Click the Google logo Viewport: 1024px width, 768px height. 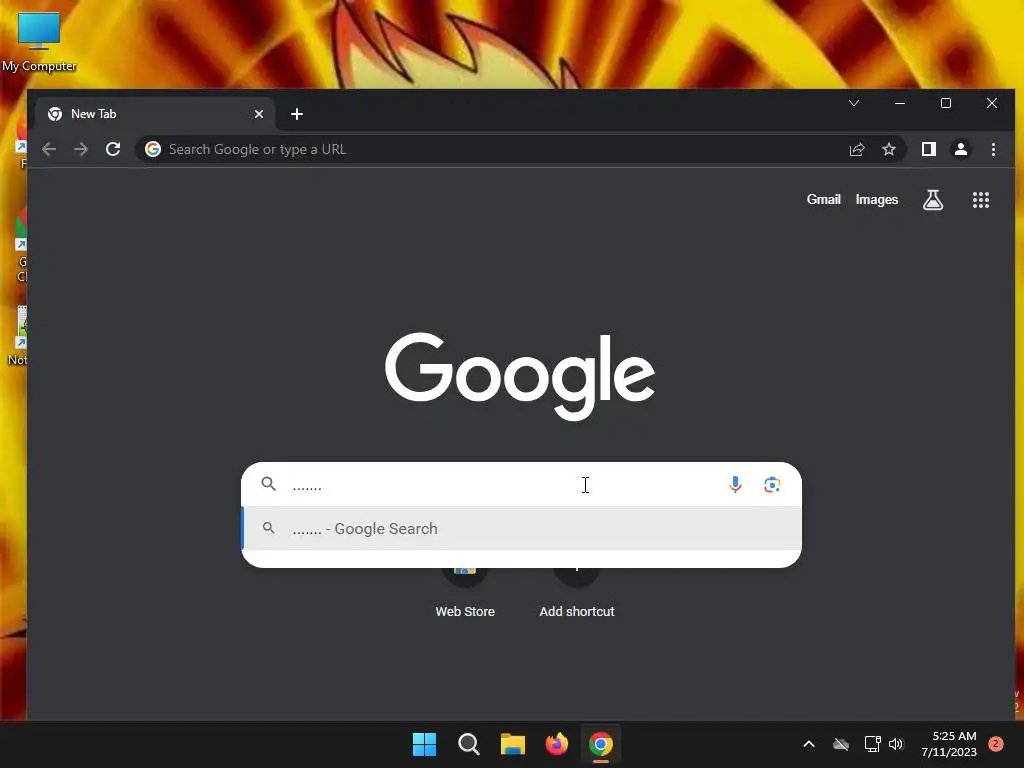(520, 376)
